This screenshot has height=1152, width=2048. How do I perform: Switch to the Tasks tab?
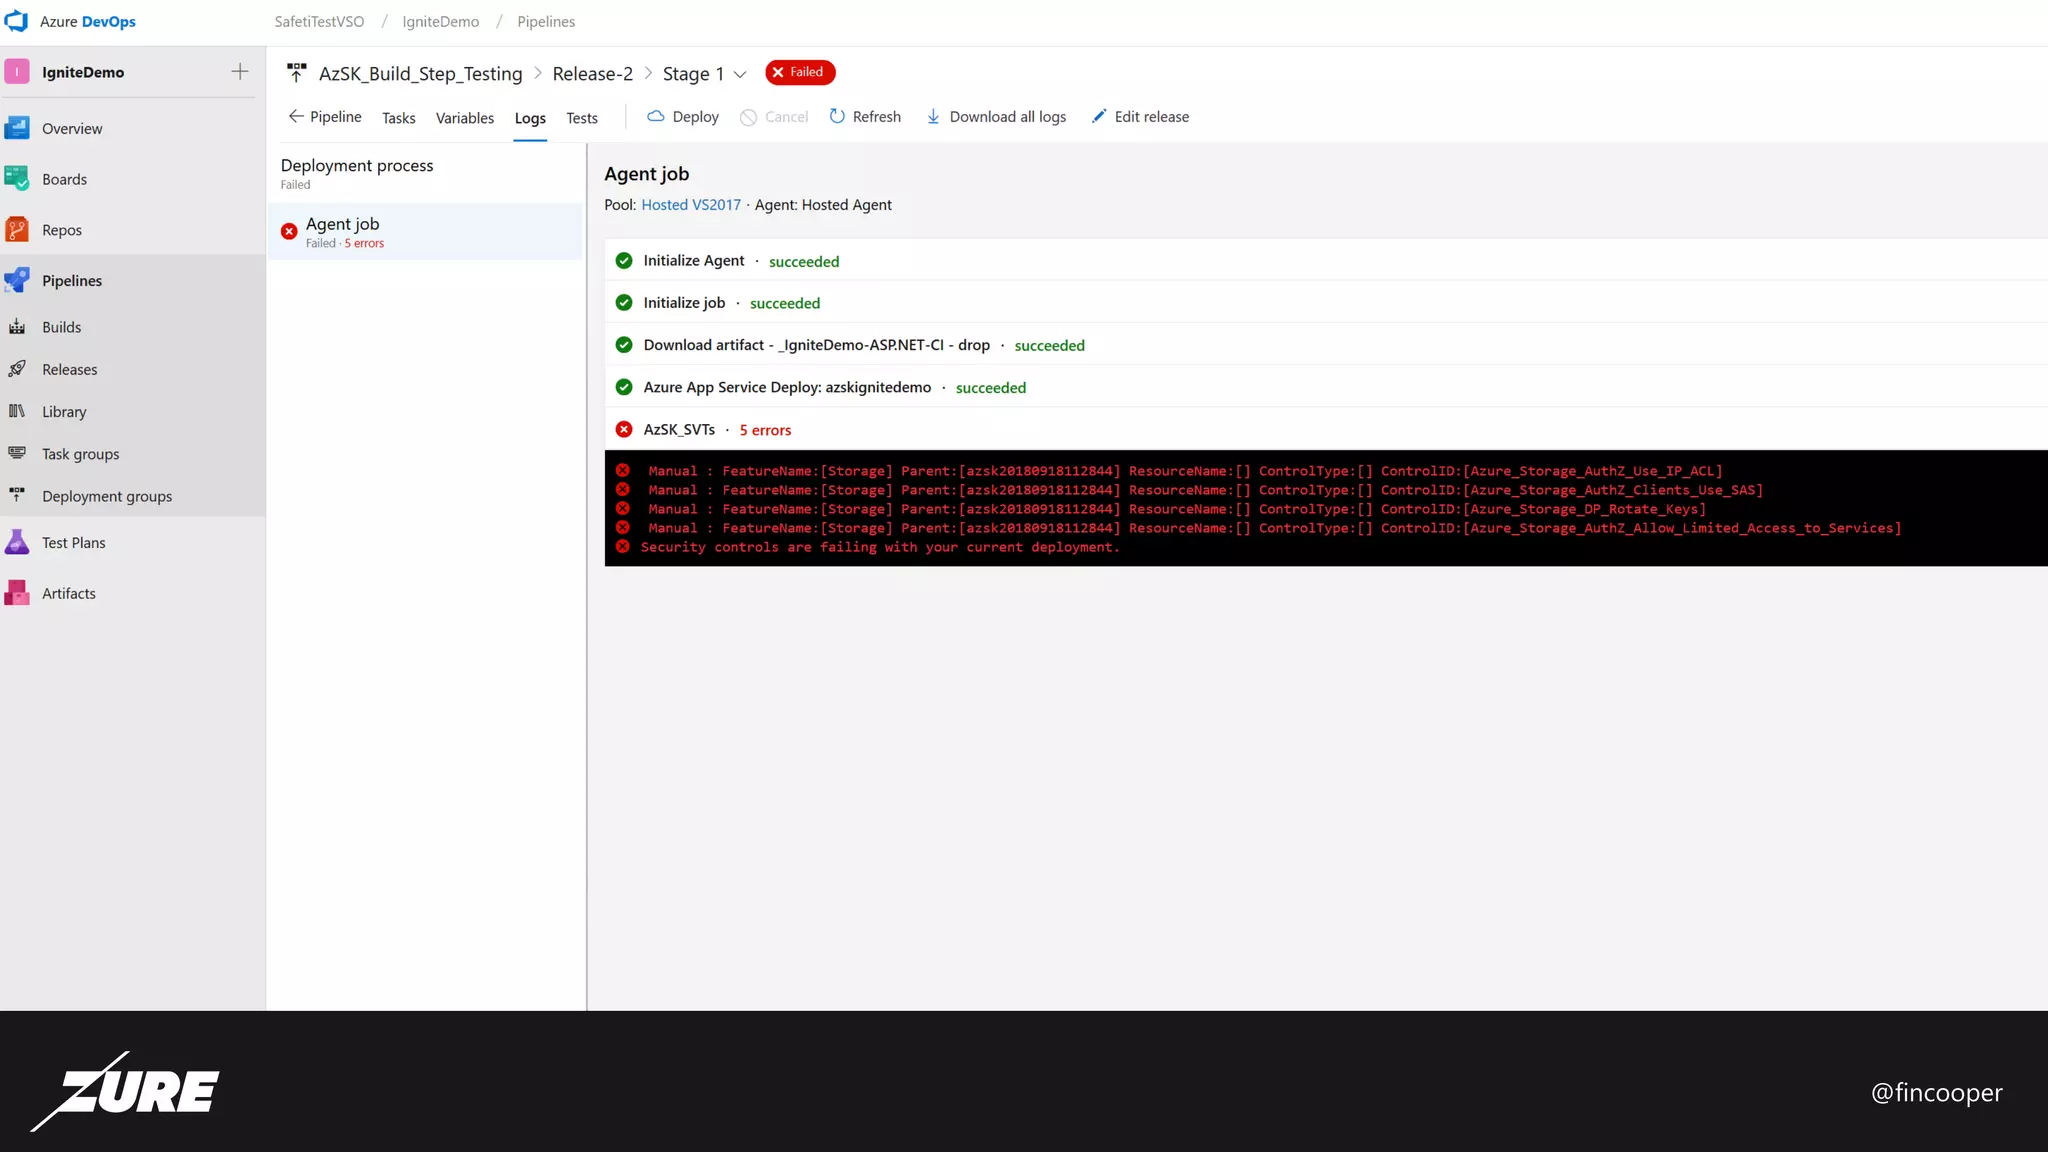pyautogui.click(x=398, y=118)
